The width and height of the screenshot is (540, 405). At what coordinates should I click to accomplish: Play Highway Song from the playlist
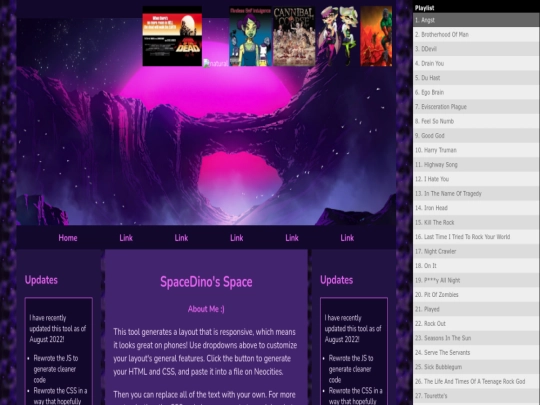pyautogui.click(x=476, y=165)
